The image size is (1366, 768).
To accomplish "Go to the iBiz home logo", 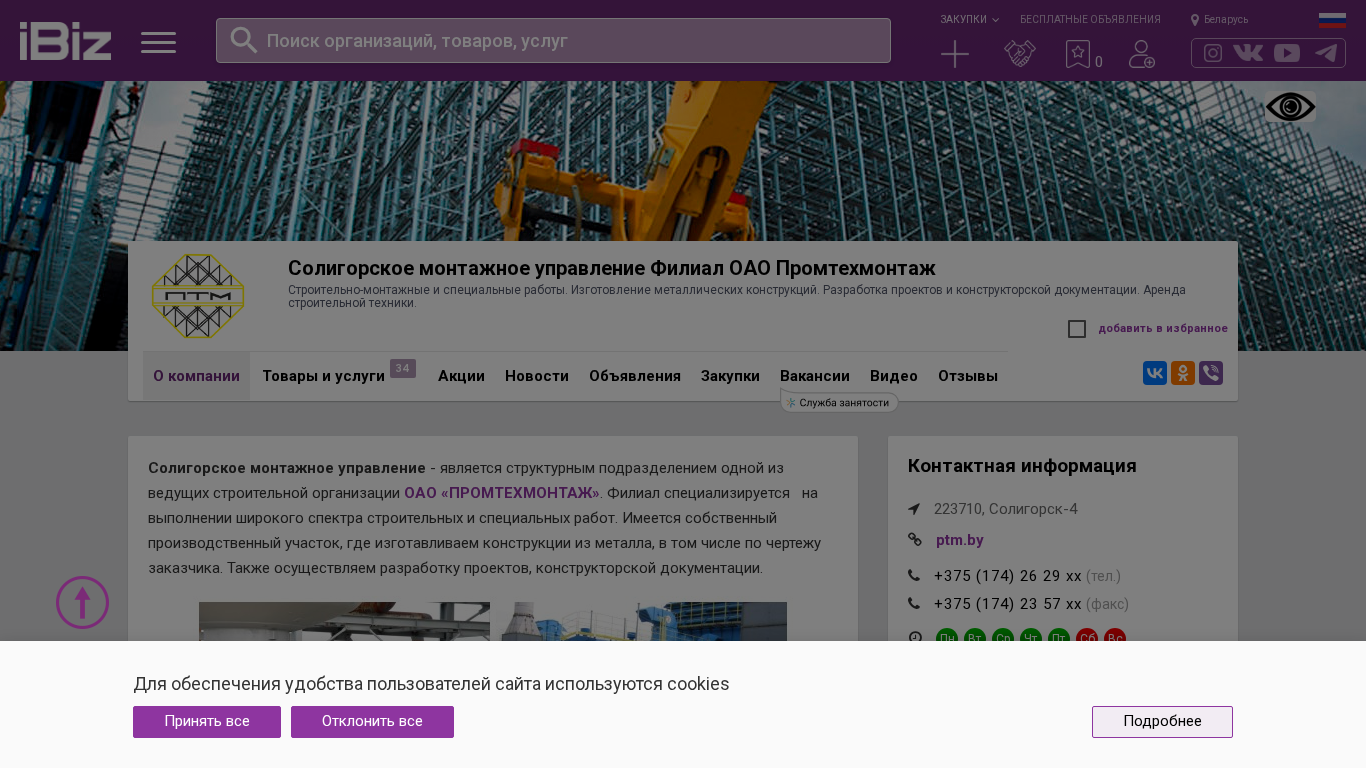I will [65, 41].
